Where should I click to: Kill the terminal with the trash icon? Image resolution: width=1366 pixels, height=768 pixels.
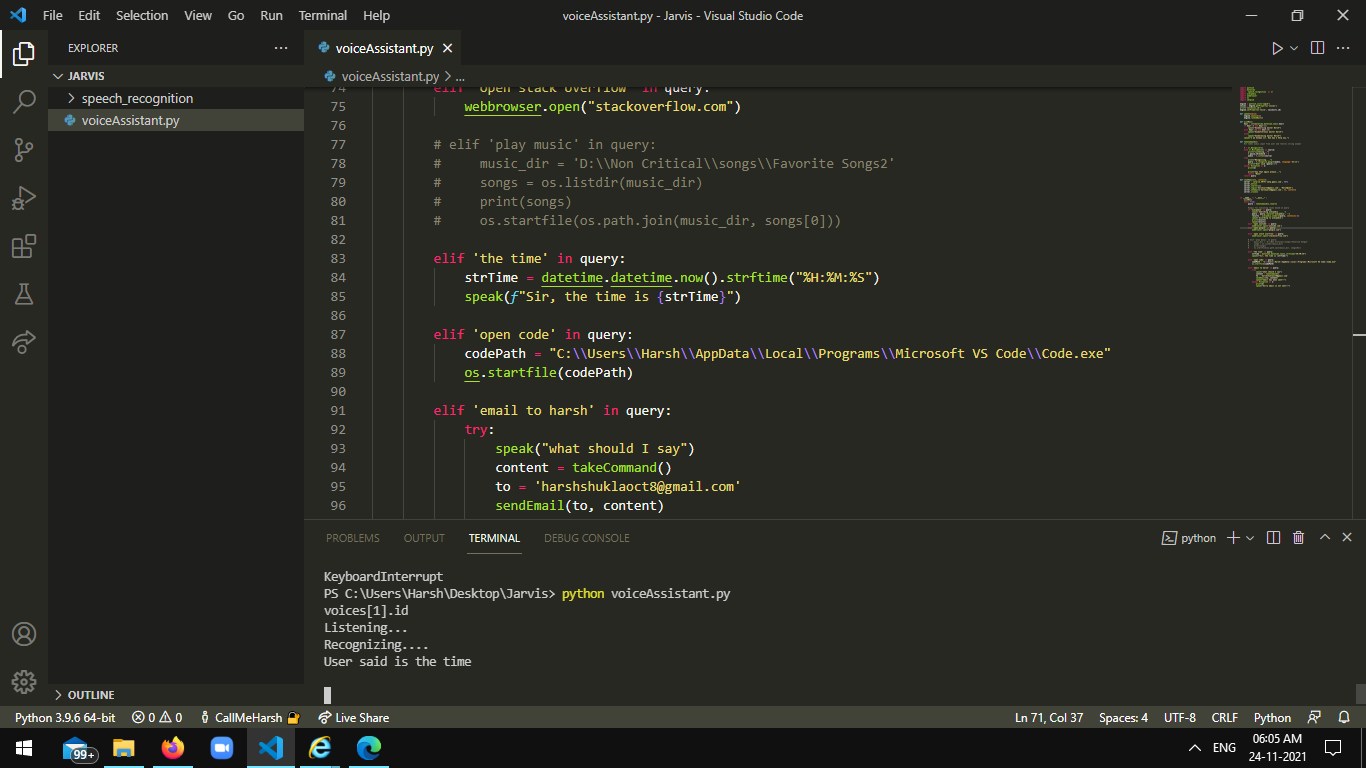pos(1298,537)
